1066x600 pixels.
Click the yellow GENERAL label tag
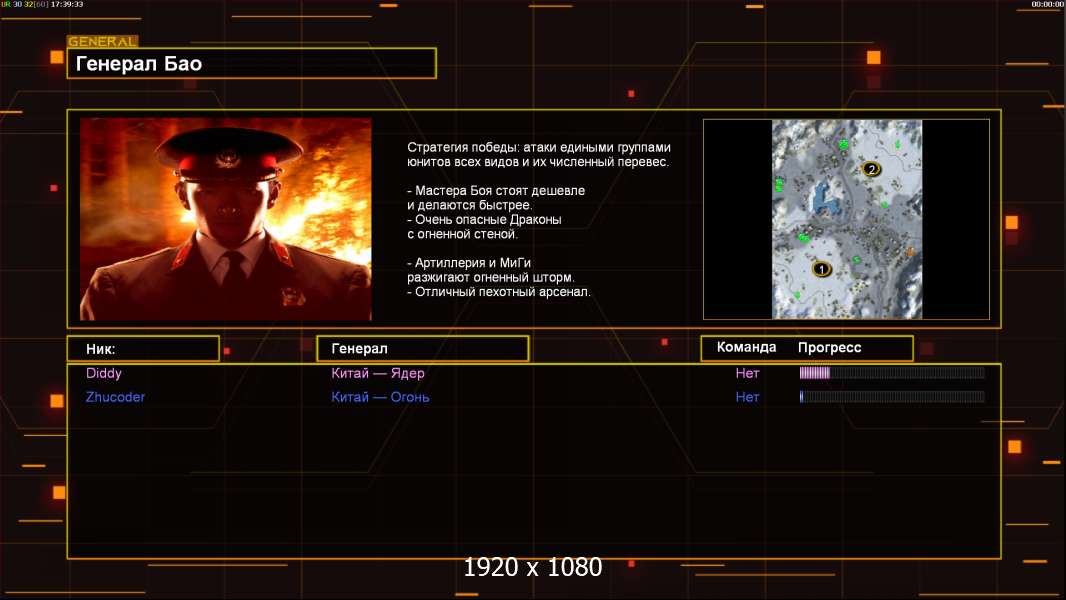[x=103, y=41]
